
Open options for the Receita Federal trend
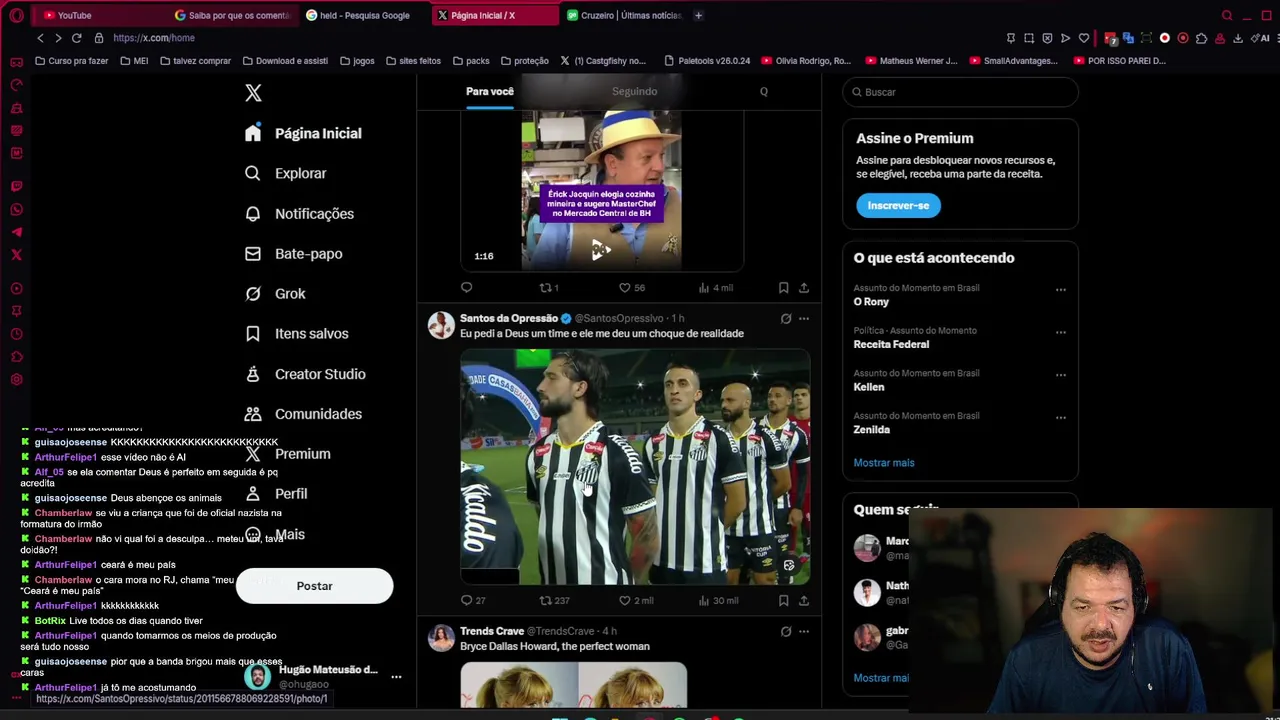tap(1061, 332)
